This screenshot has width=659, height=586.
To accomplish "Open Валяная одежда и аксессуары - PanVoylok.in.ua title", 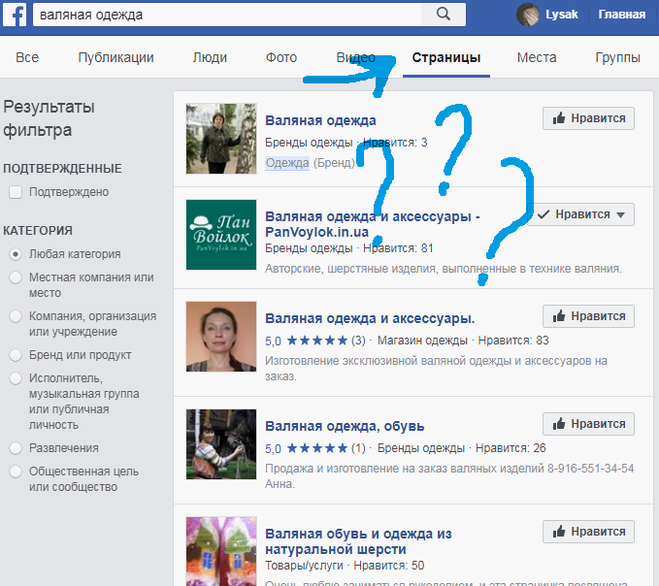I will point(372,224).
